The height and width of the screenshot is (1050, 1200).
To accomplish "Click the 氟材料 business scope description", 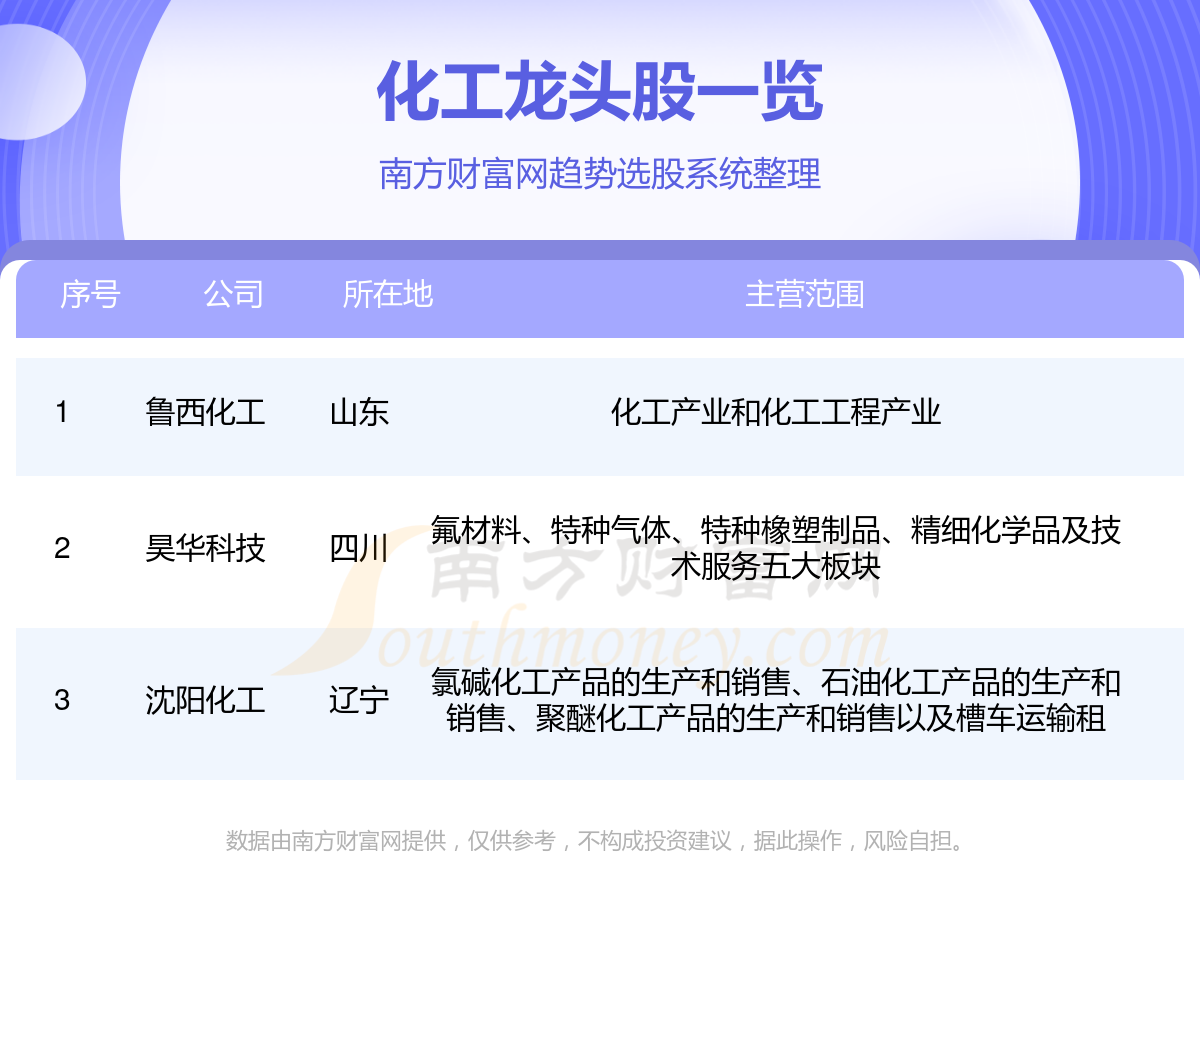I will click(x=776, y=548).
